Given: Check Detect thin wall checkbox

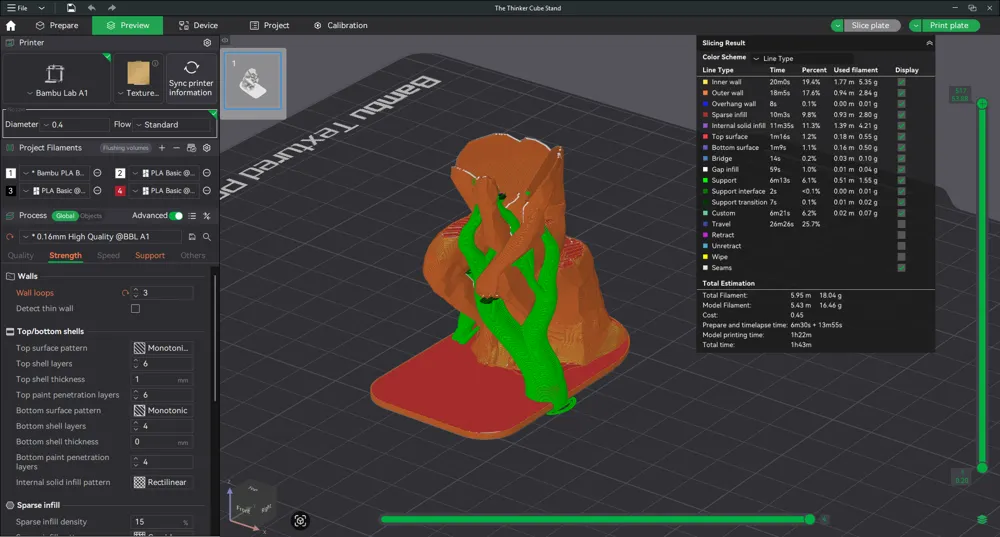Looking at the screenshot, I should (135, 309).
